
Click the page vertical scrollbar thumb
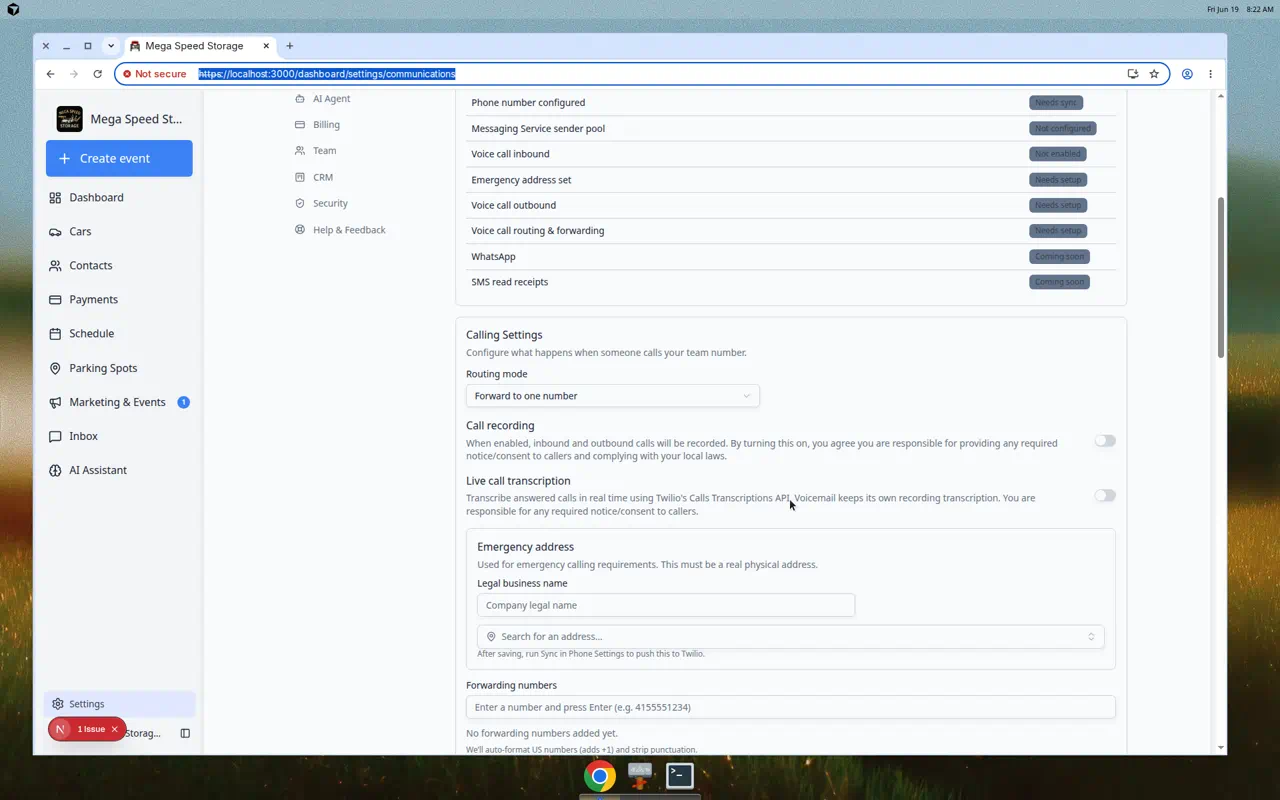[1221, 277]
